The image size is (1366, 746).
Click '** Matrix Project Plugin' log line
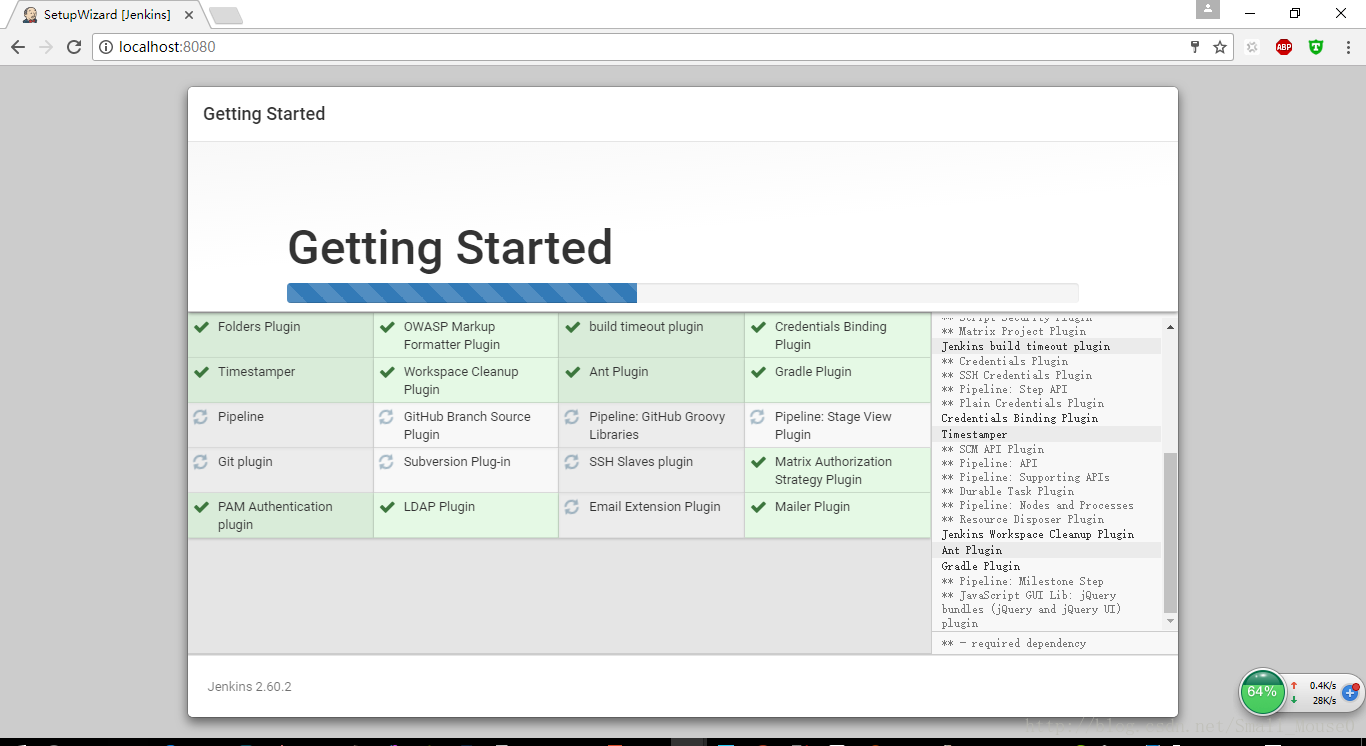(1014, 331)
